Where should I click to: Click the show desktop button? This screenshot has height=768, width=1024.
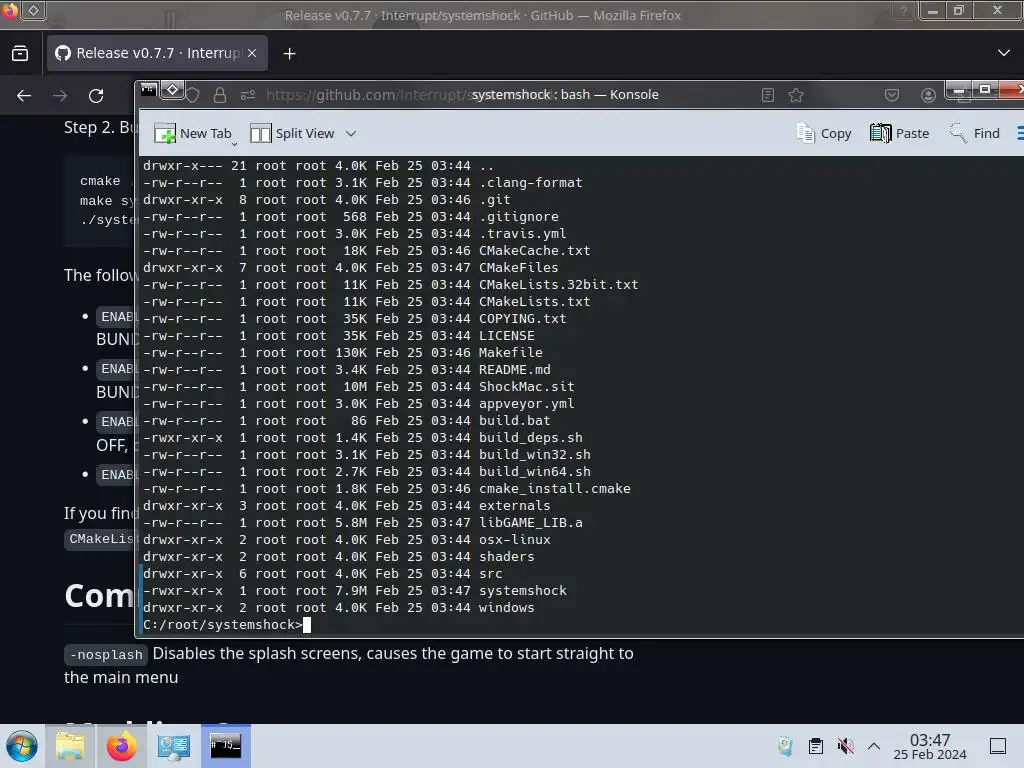tap(997, 746)
